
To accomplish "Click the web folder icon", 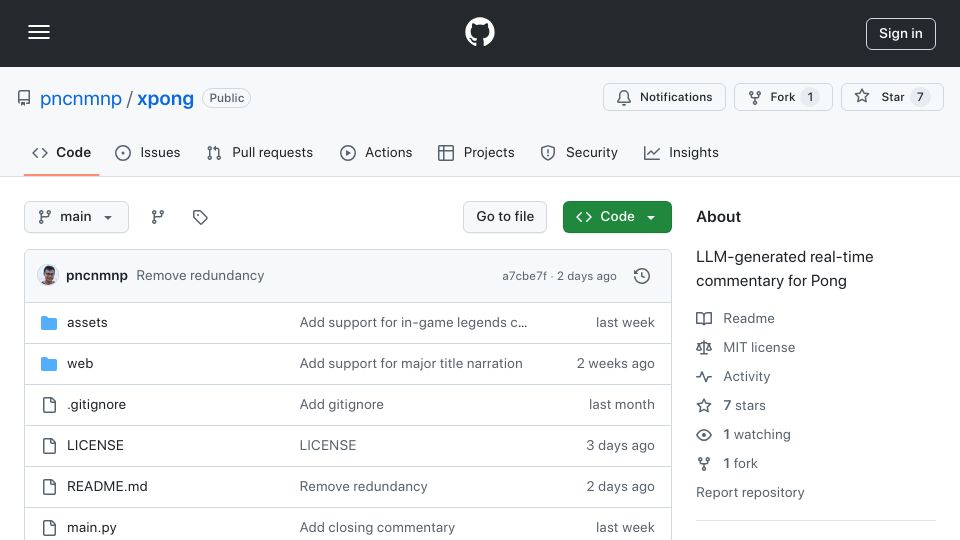I will click(49, 364).
